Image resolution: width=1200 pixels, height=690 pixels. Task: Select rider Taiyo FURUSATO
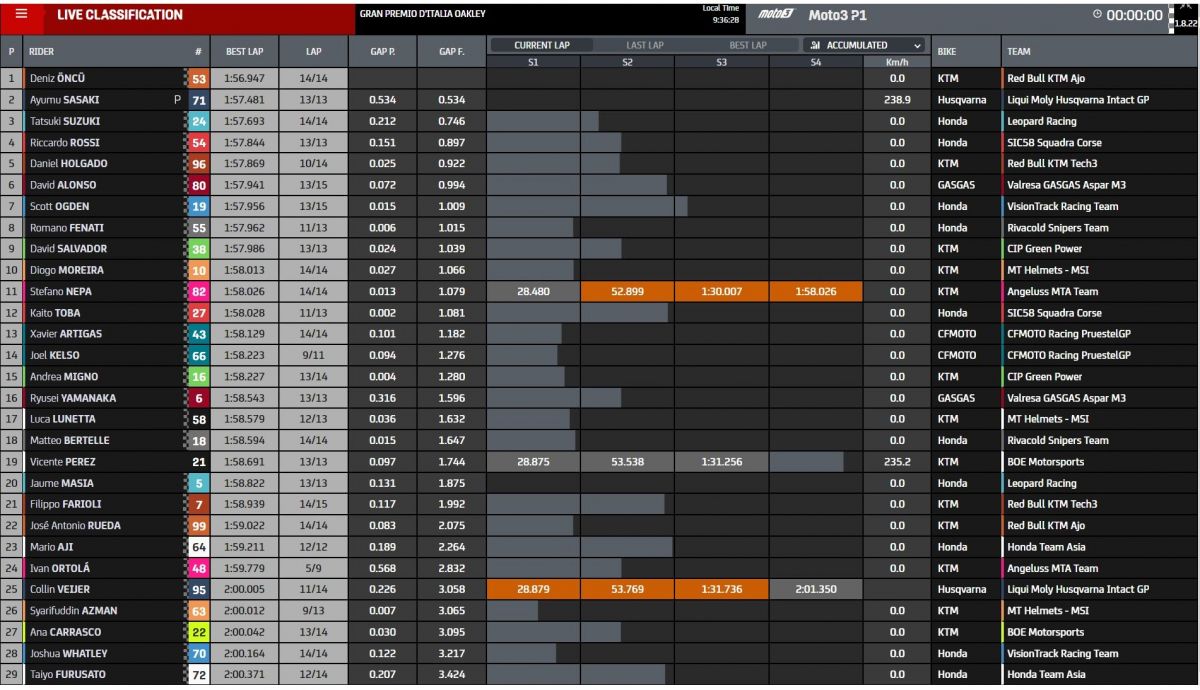coord(68,674)
